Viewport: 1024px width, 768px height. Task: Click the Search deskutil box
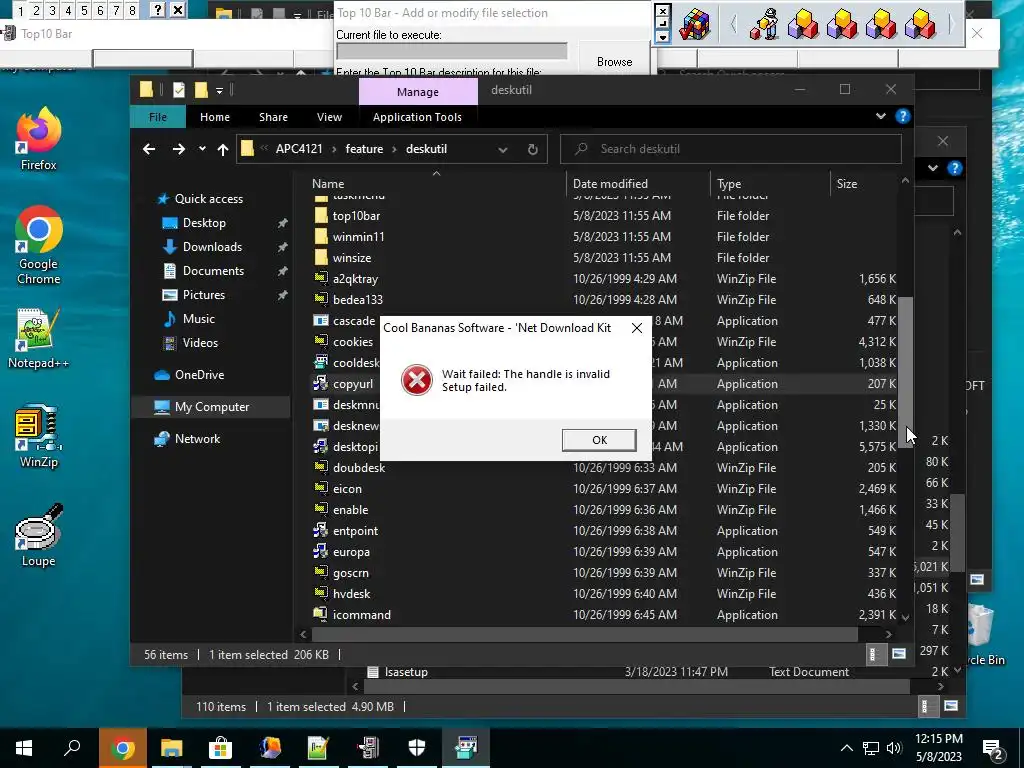730,149
